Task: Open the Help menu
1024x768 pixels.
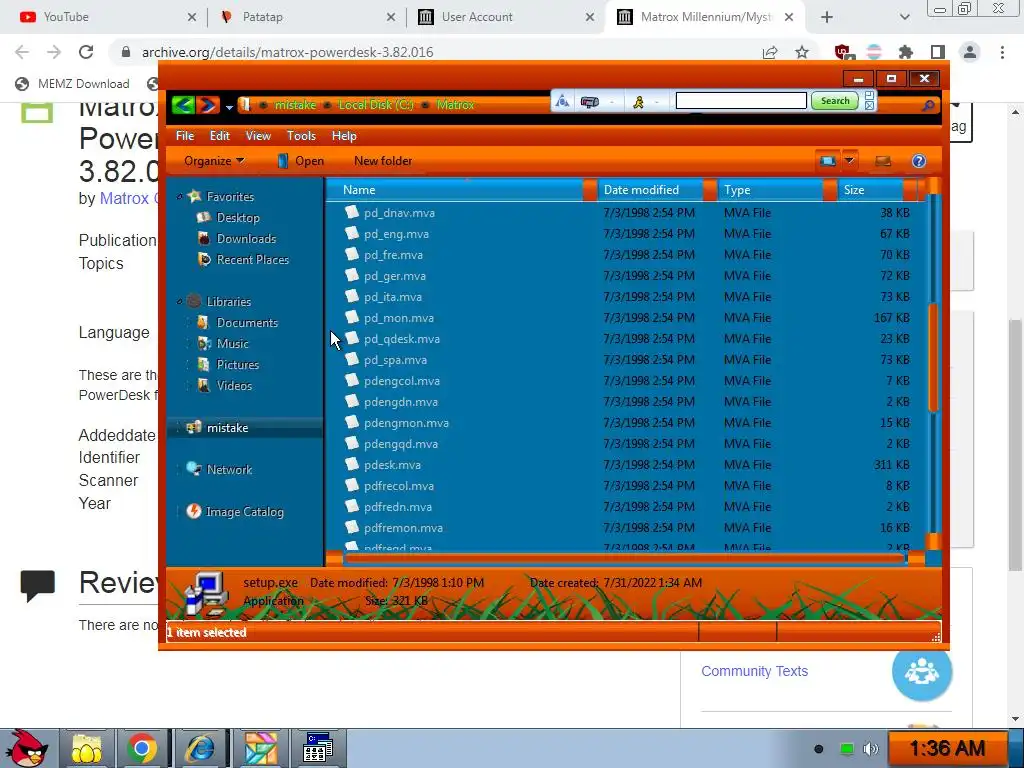Action: click(344, 136)
